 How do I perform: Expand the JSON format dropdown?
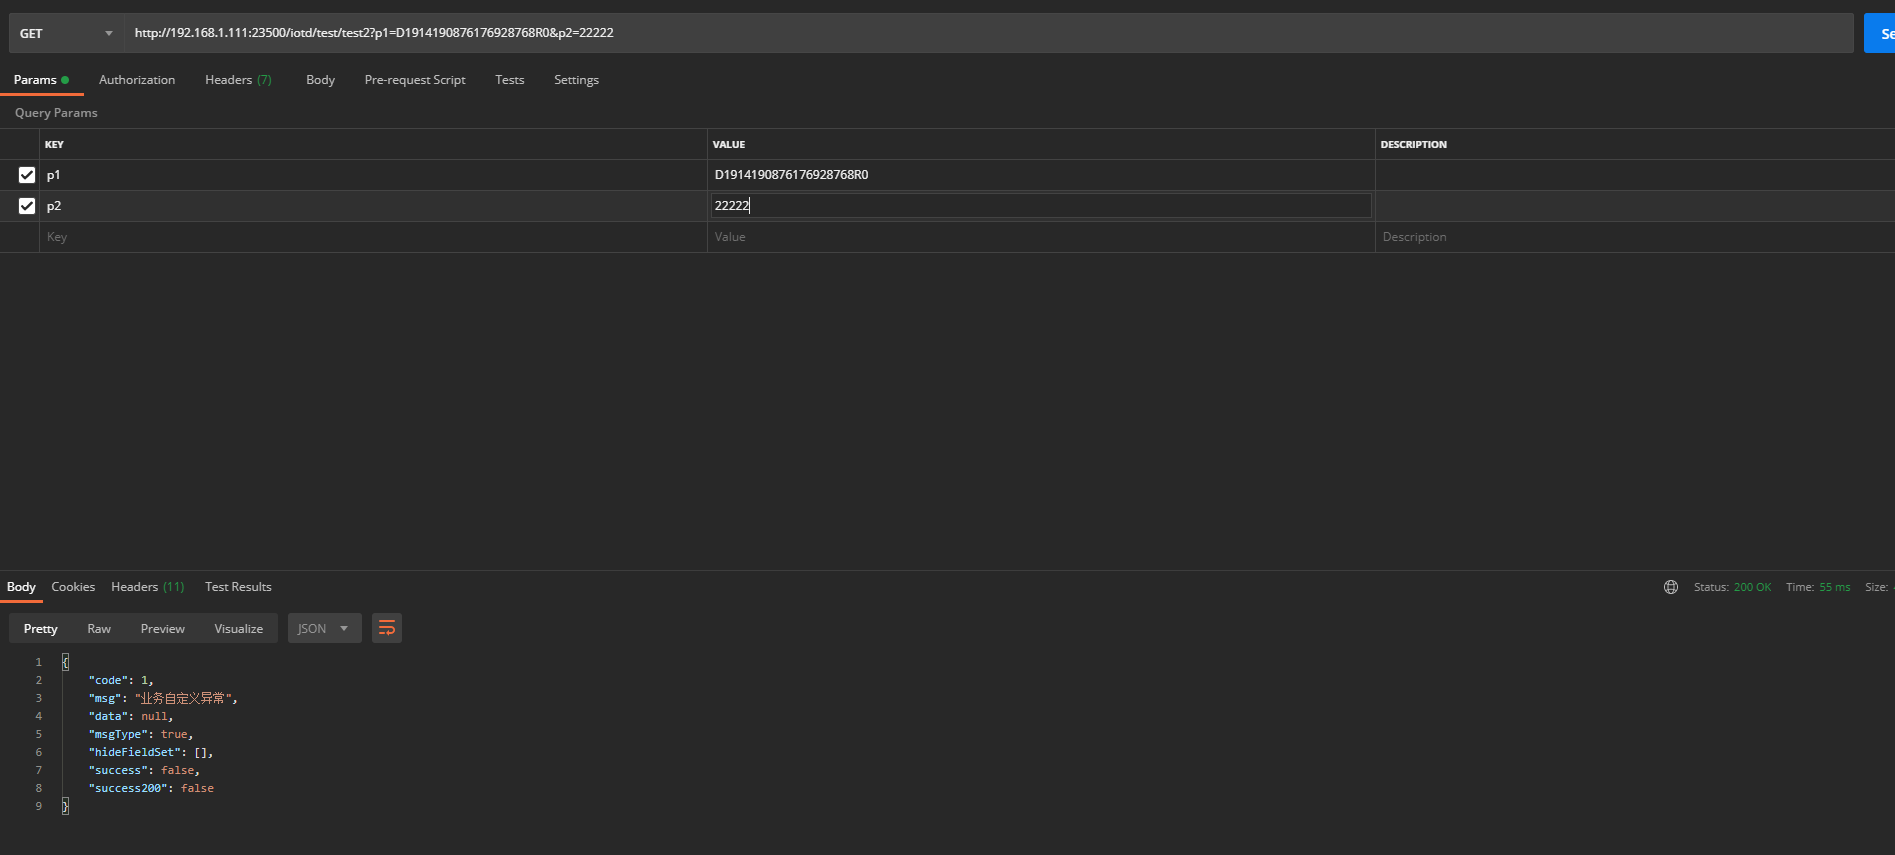(324, 628)
